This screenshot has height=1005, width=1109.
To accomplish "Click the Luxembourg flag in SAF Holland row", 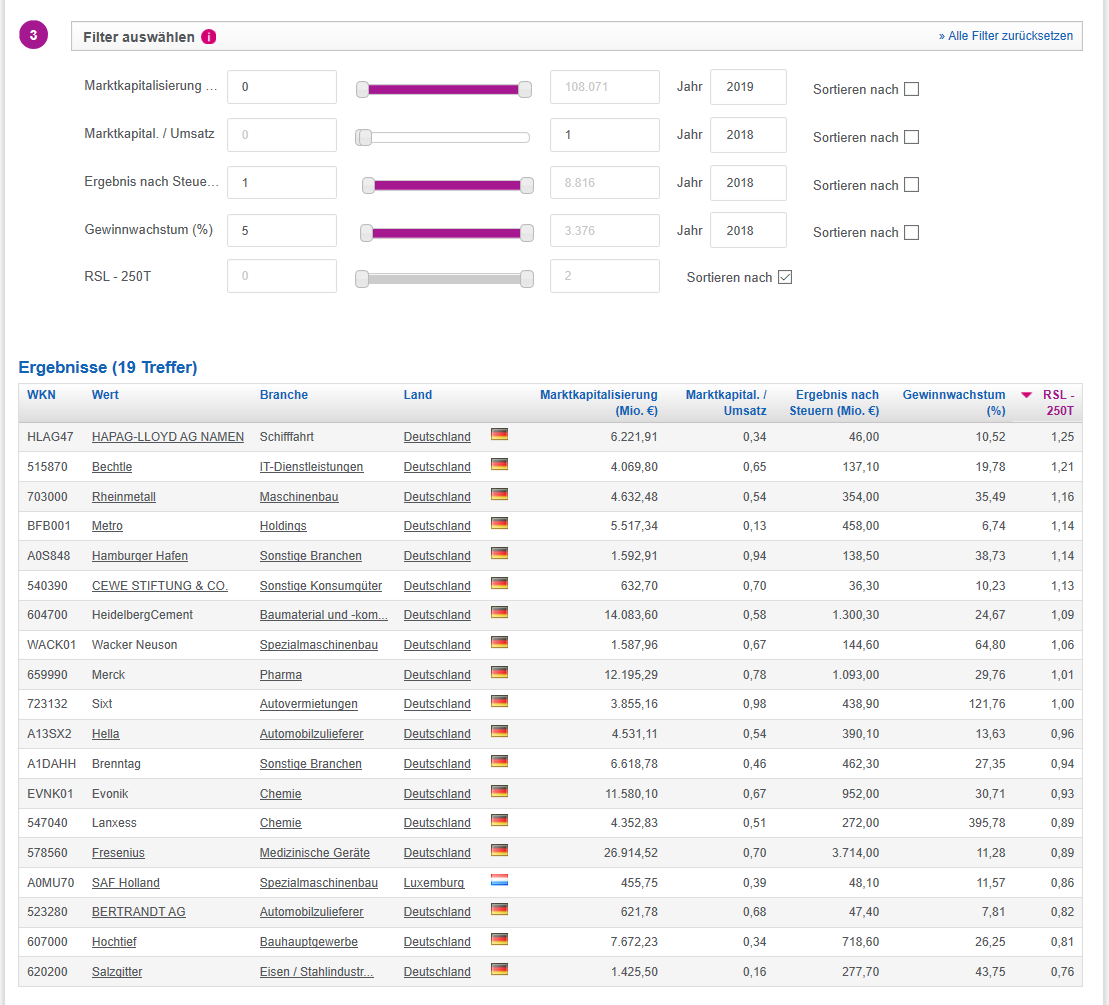I will coord(499,880).
